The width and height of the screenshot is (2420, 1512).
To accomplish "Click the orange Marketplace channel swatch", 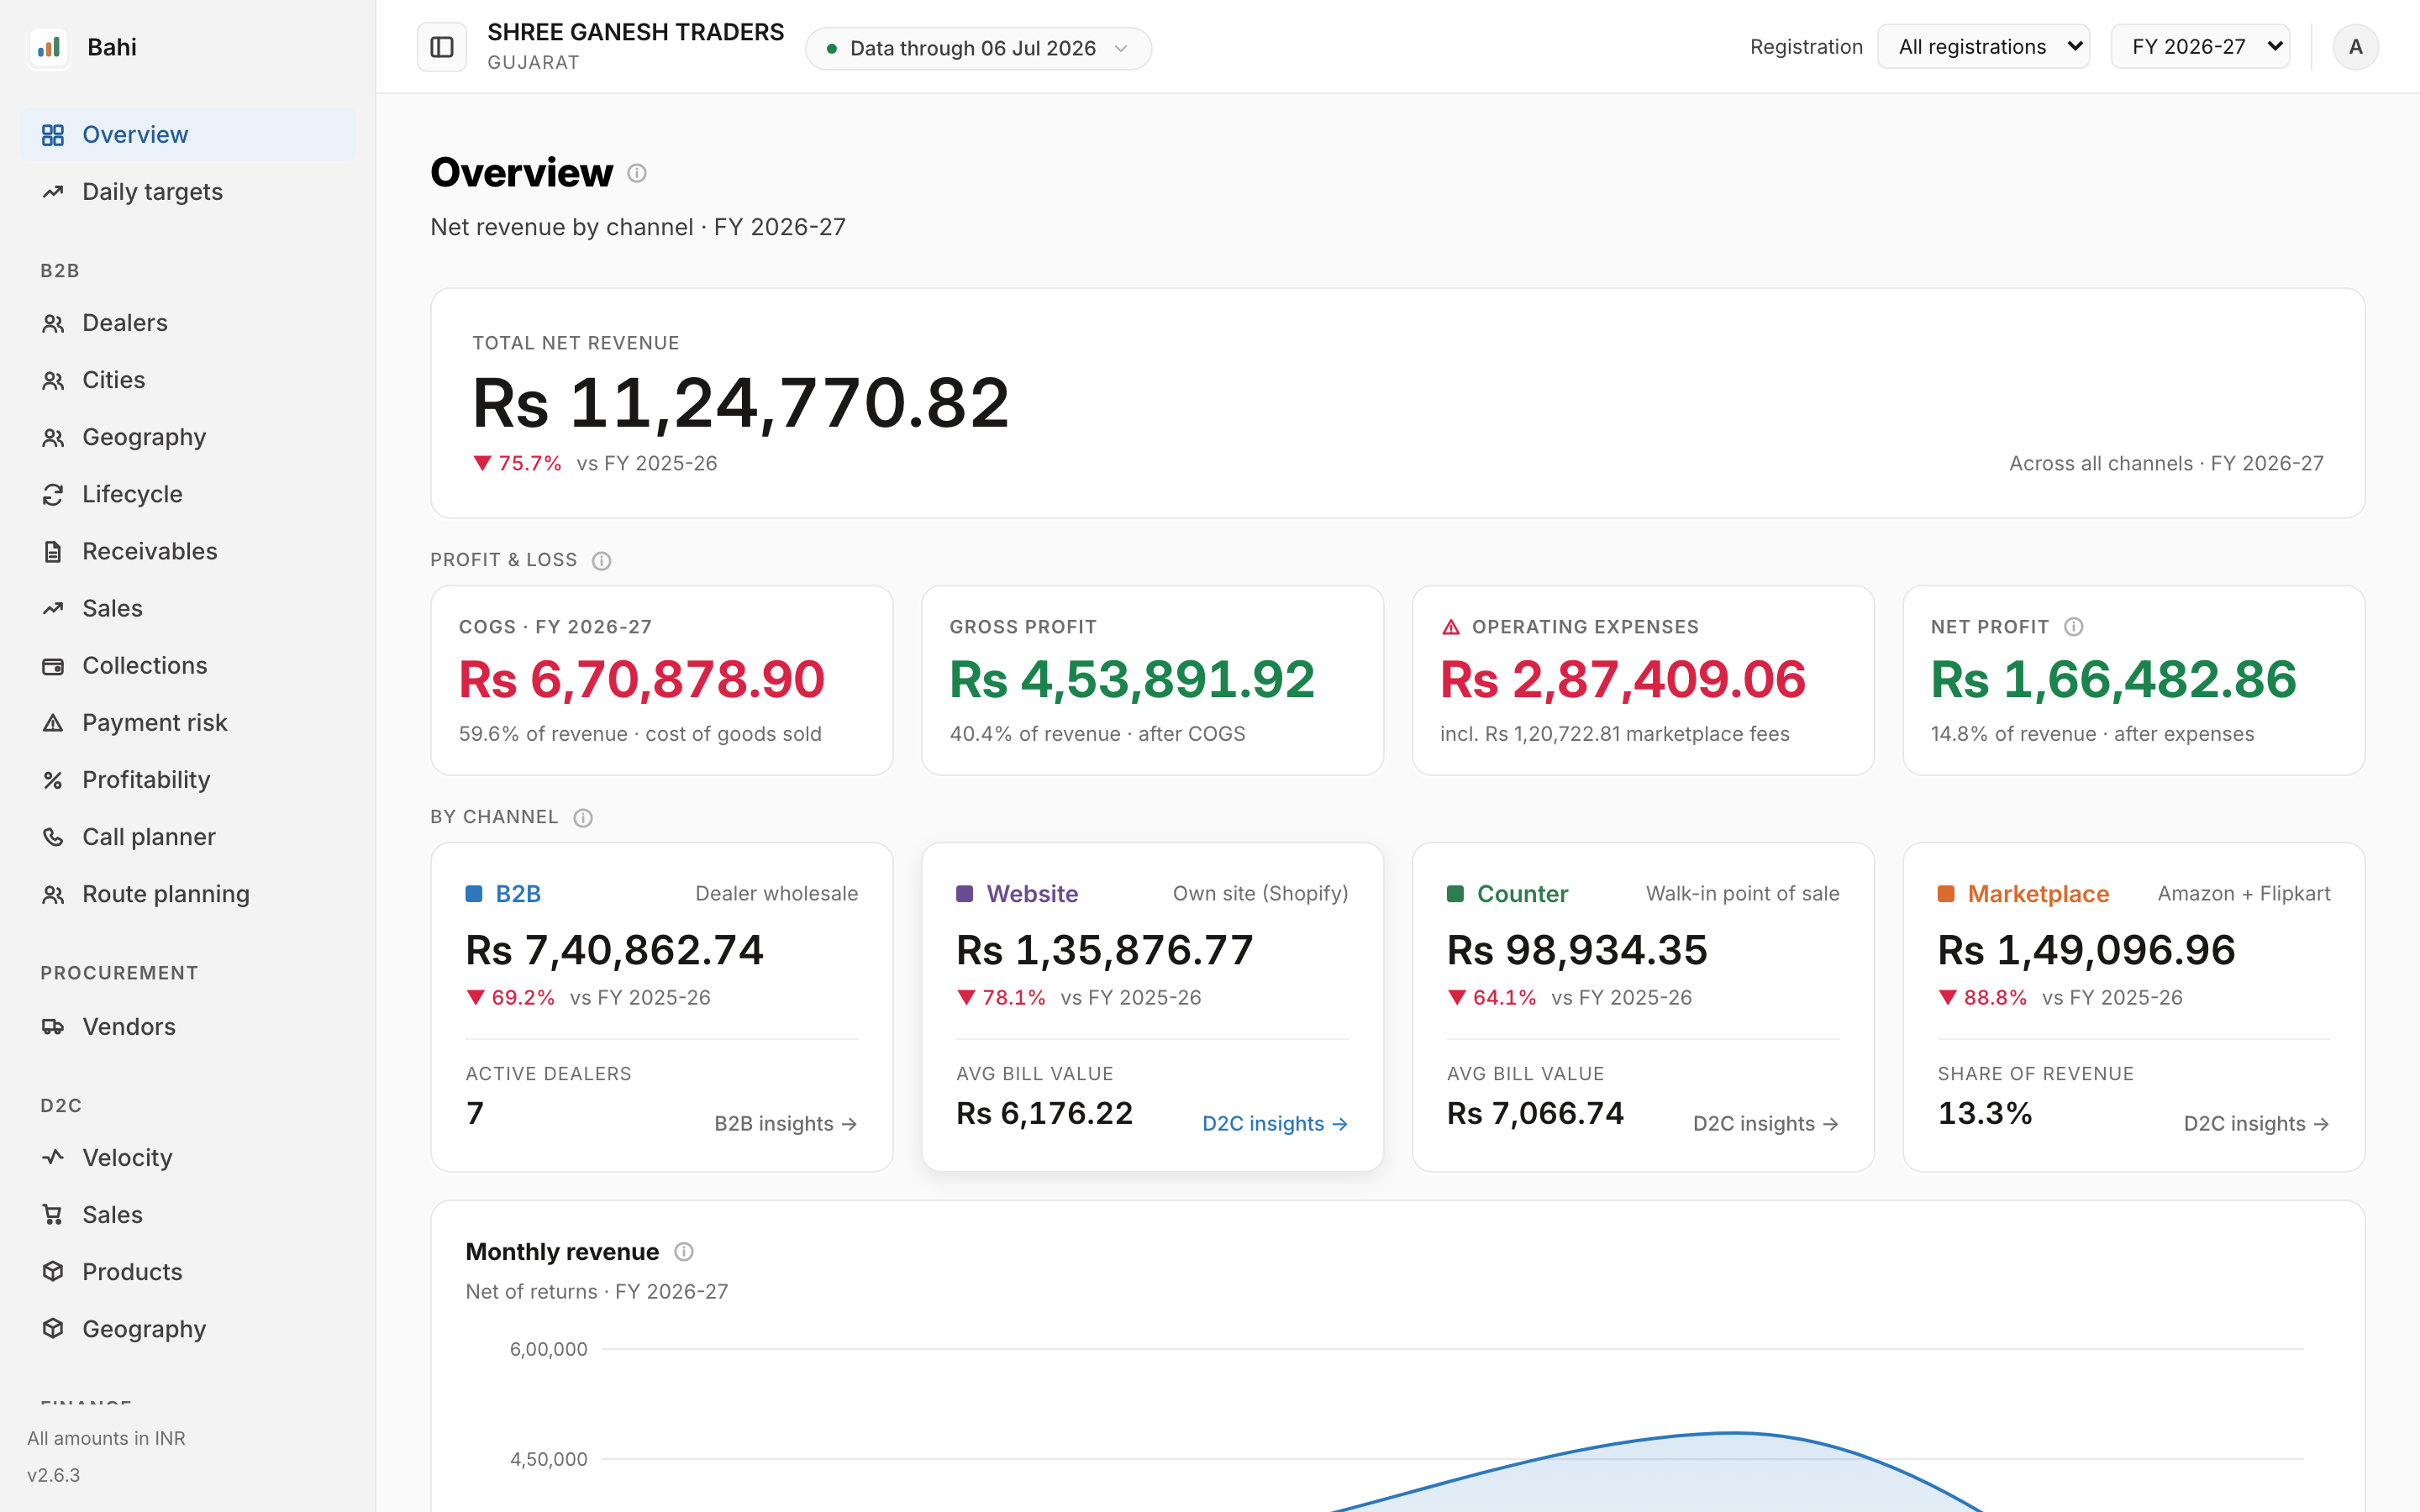I will click(1946, 894).
